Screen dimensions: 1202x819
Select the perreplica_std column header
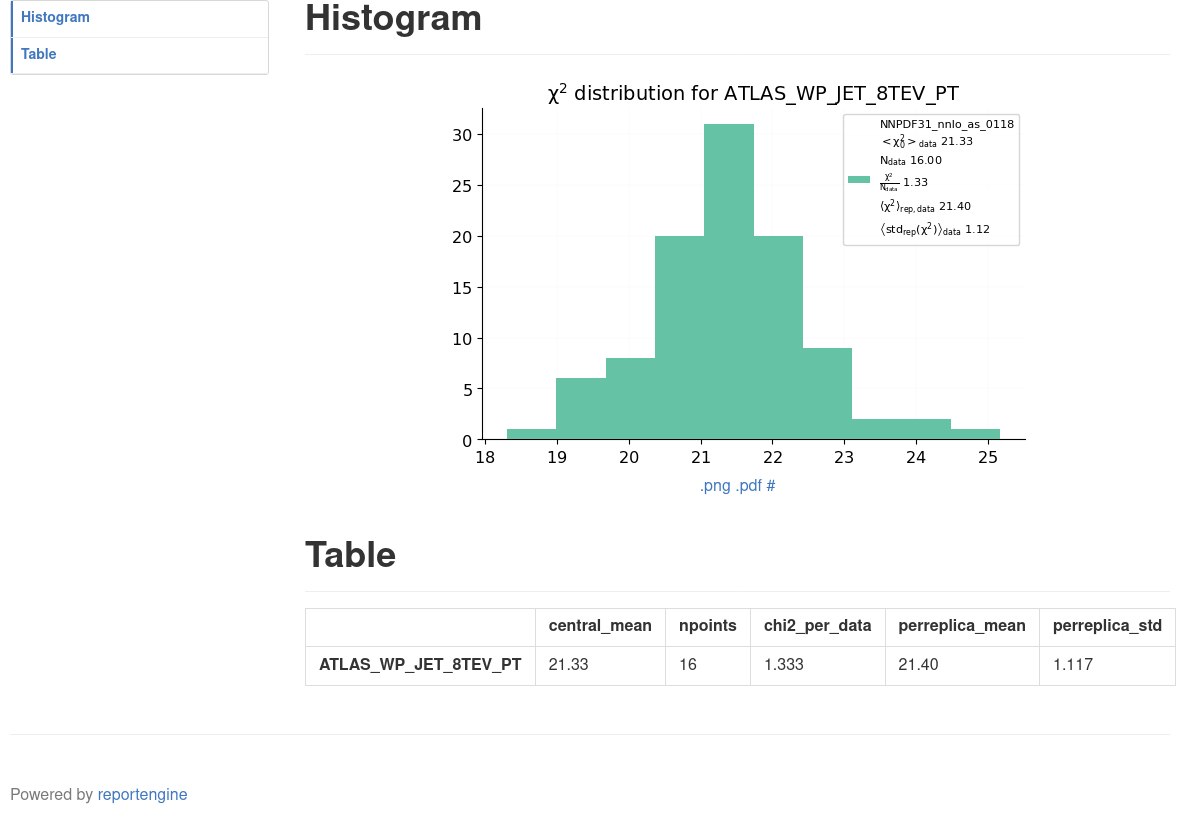[1107, 626]
